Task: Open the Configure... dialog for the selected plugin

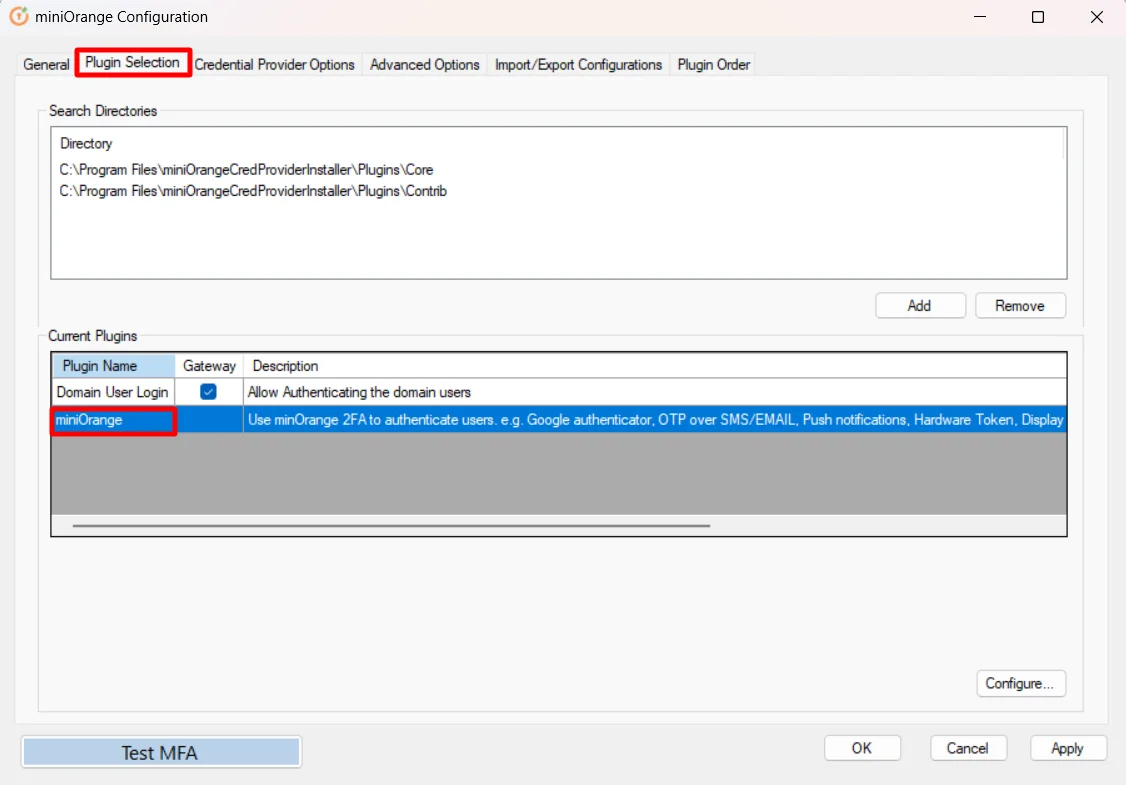Action: point(1021,683)
